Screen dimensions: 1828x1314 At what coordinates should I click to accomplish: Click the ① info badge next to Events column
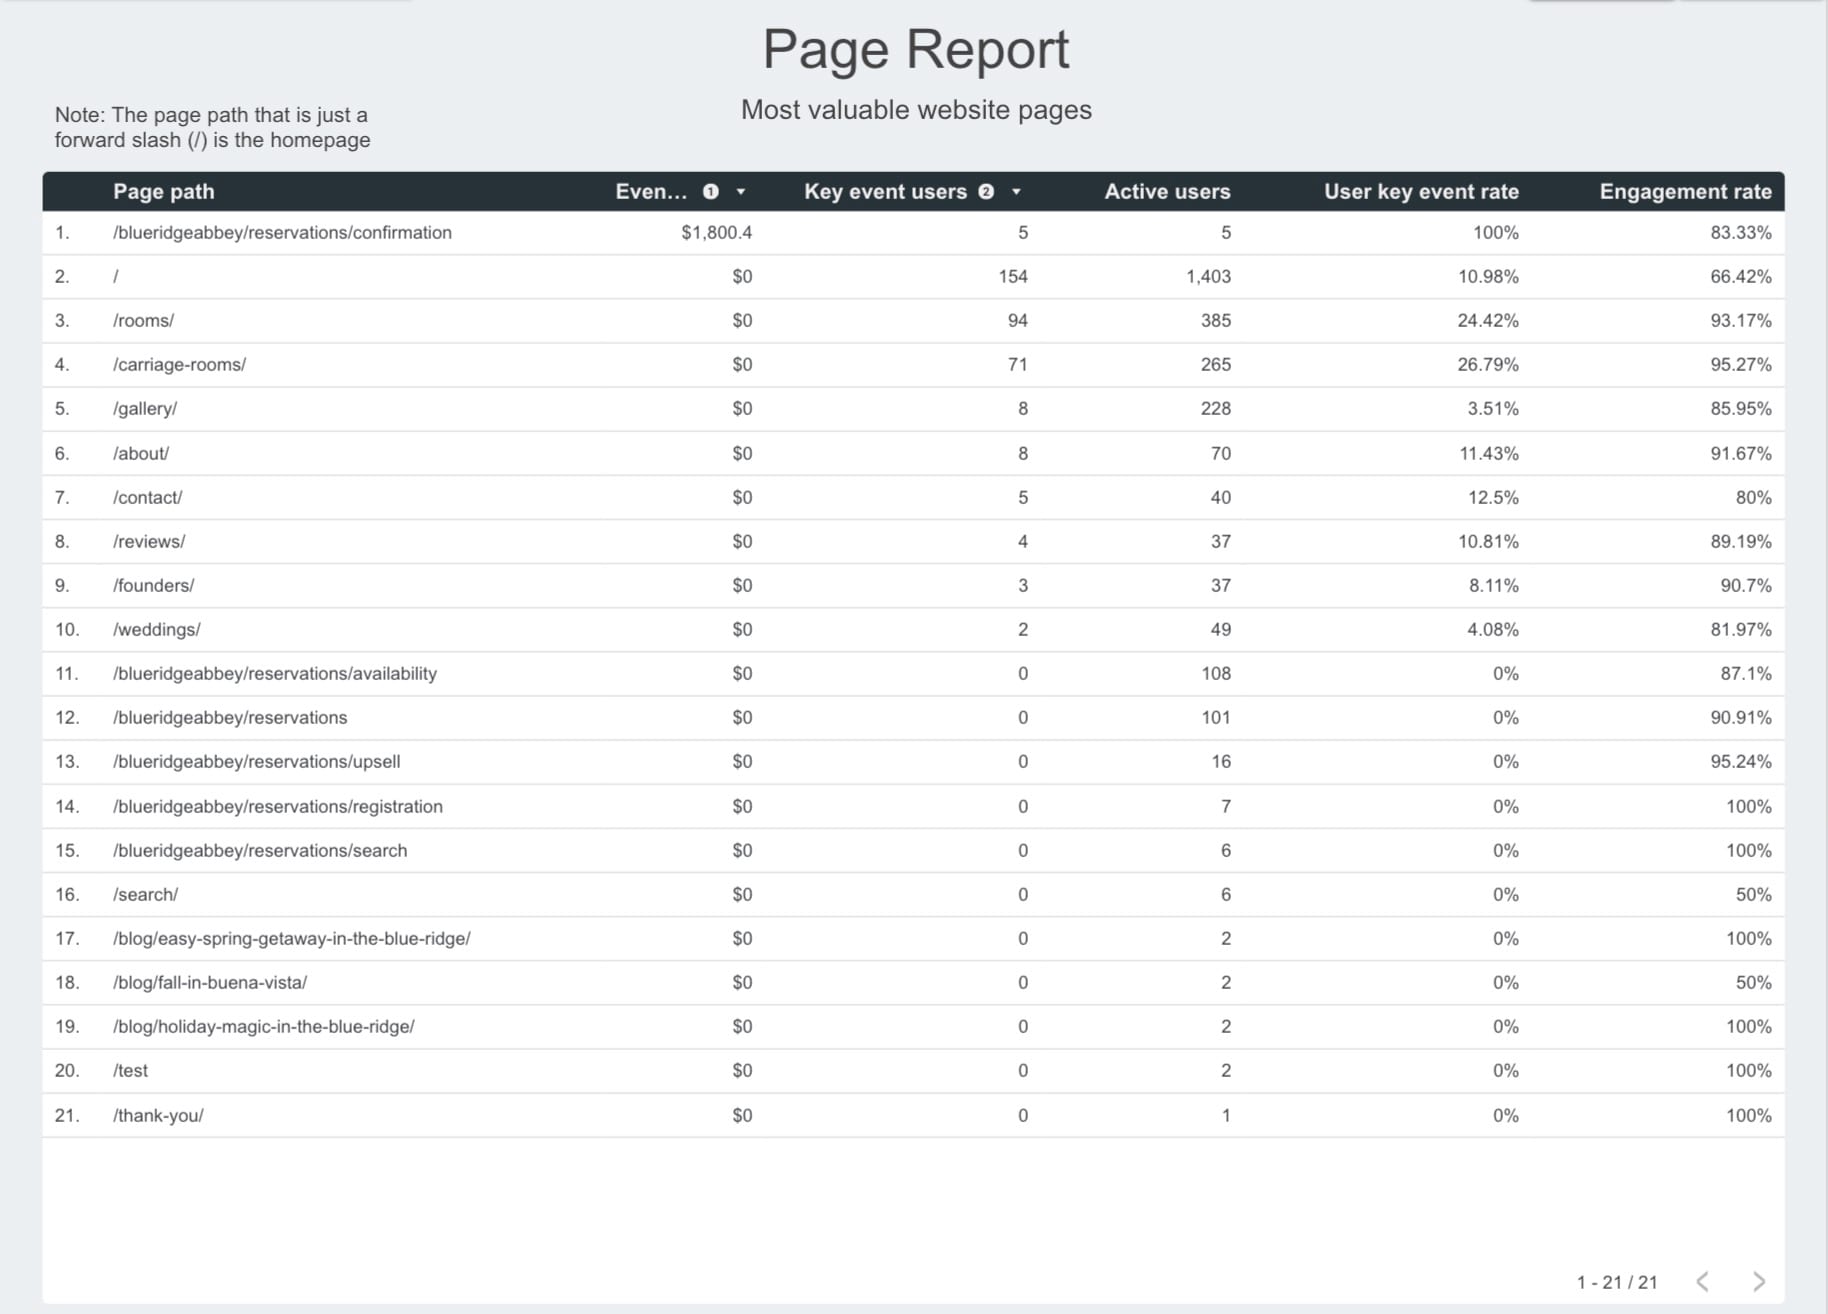[709, 191]
